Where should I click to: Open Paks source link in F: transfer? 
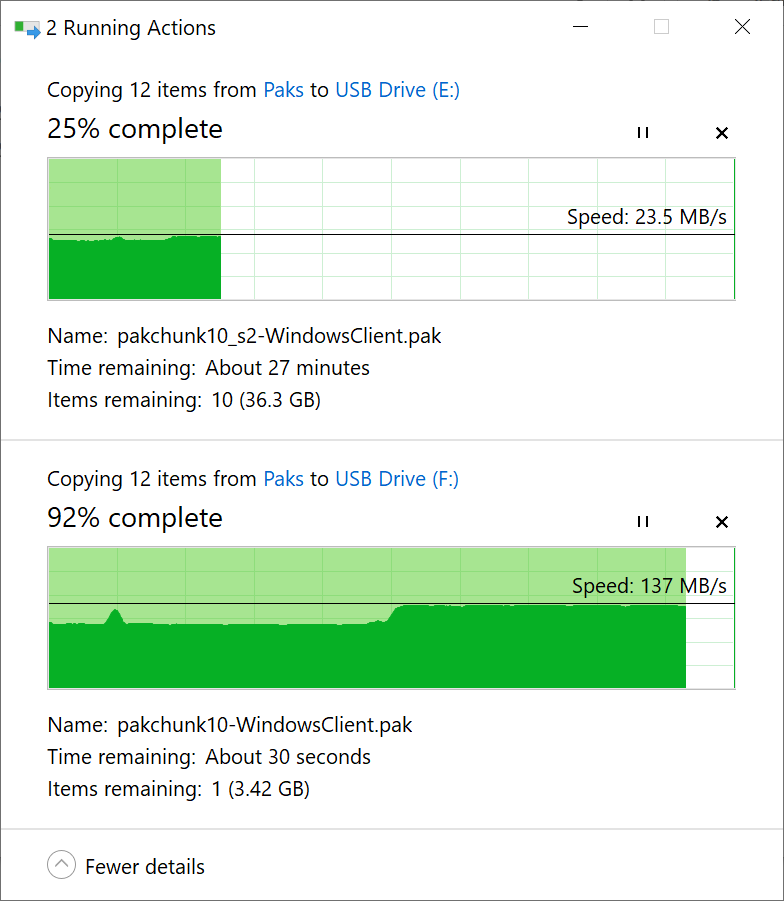pyautogui.click(x=283, y=479)
